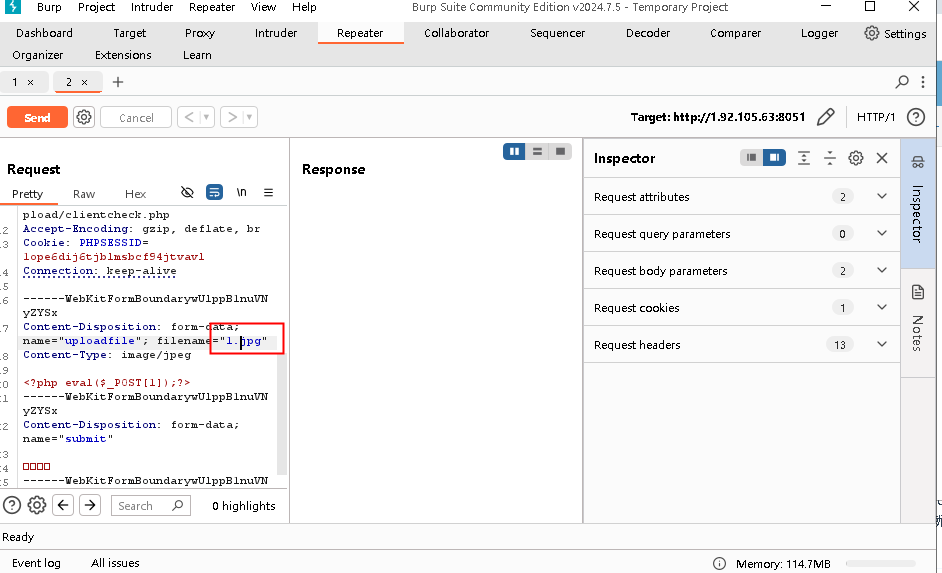Add new Repeater tab plus icon
Screen dimensions: 942x573
tap(118, 82)
